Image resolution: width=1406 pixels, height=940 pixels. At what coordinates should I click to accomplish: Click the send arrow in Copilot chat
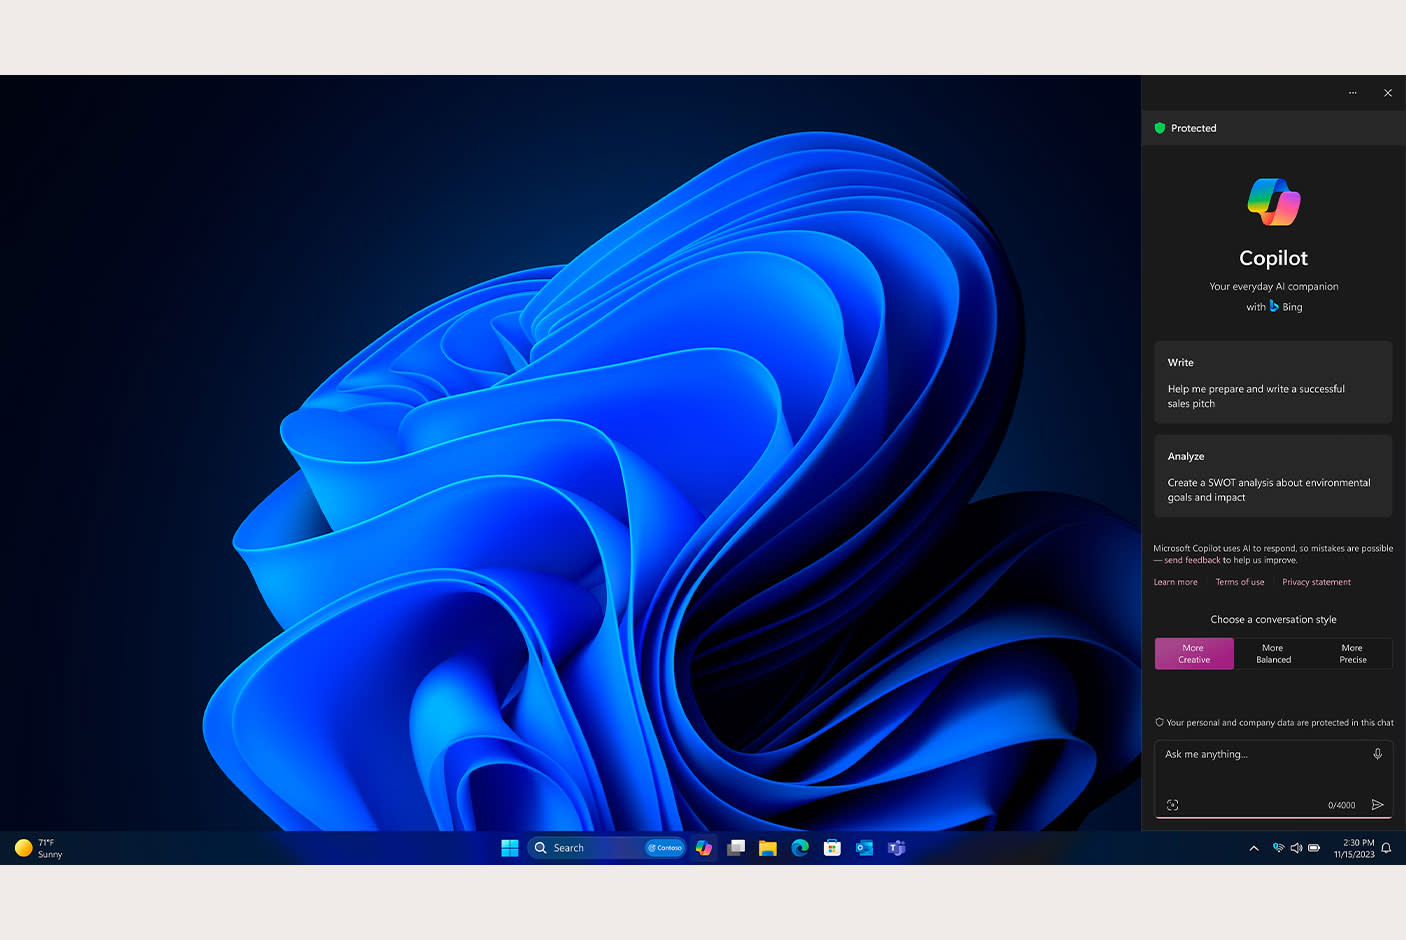click(1377, 805)
